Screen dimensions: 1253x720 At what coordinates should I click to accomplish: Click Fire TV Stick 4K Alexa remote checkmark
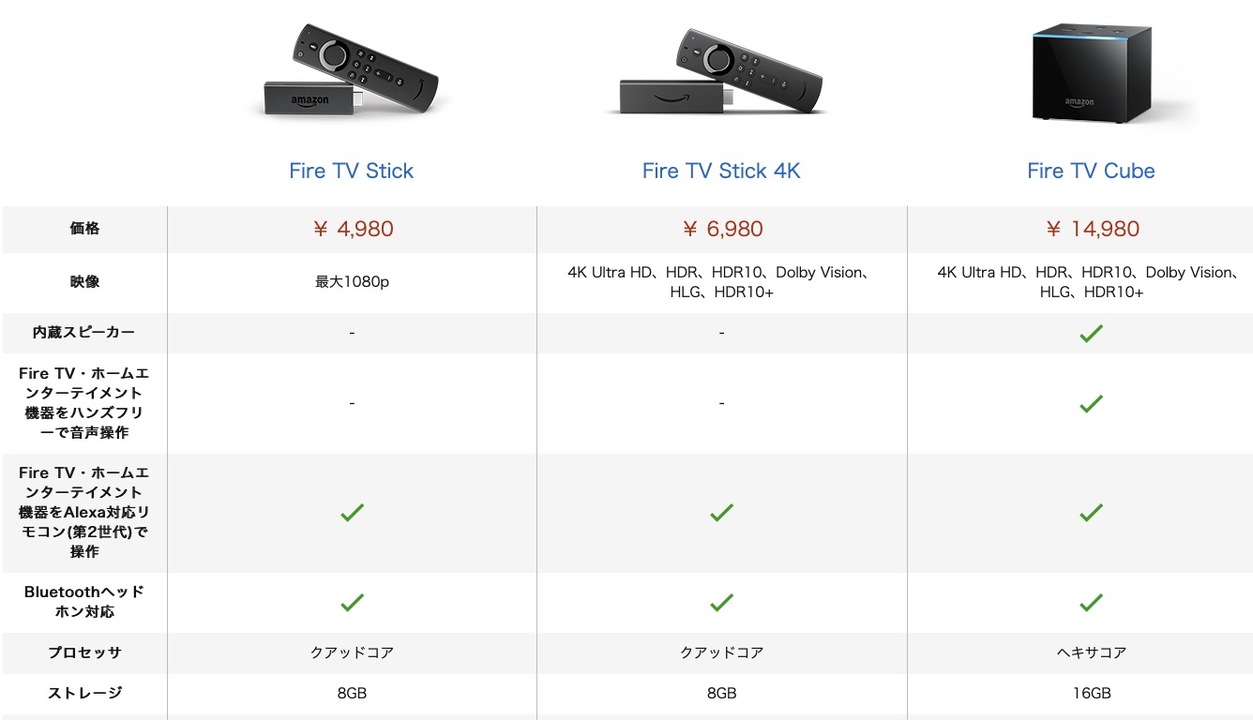[721, 512]
